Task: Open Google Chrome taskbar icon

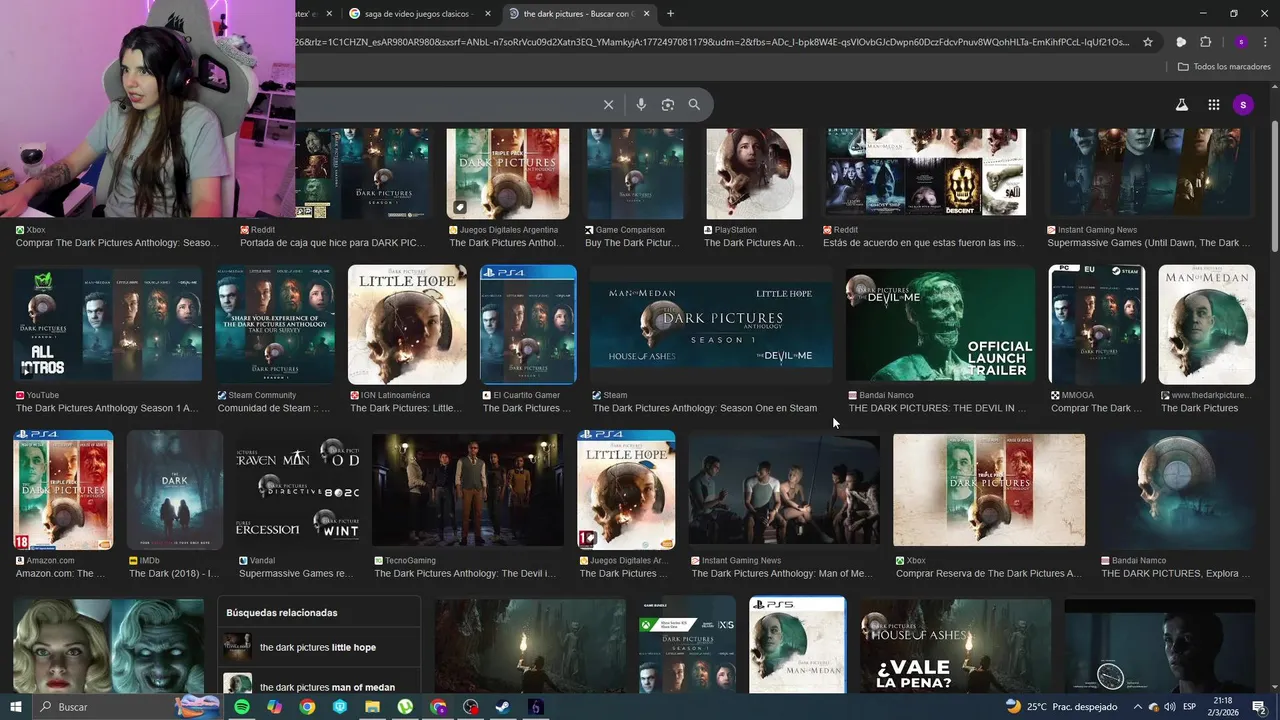Action: tap(307, 707)
